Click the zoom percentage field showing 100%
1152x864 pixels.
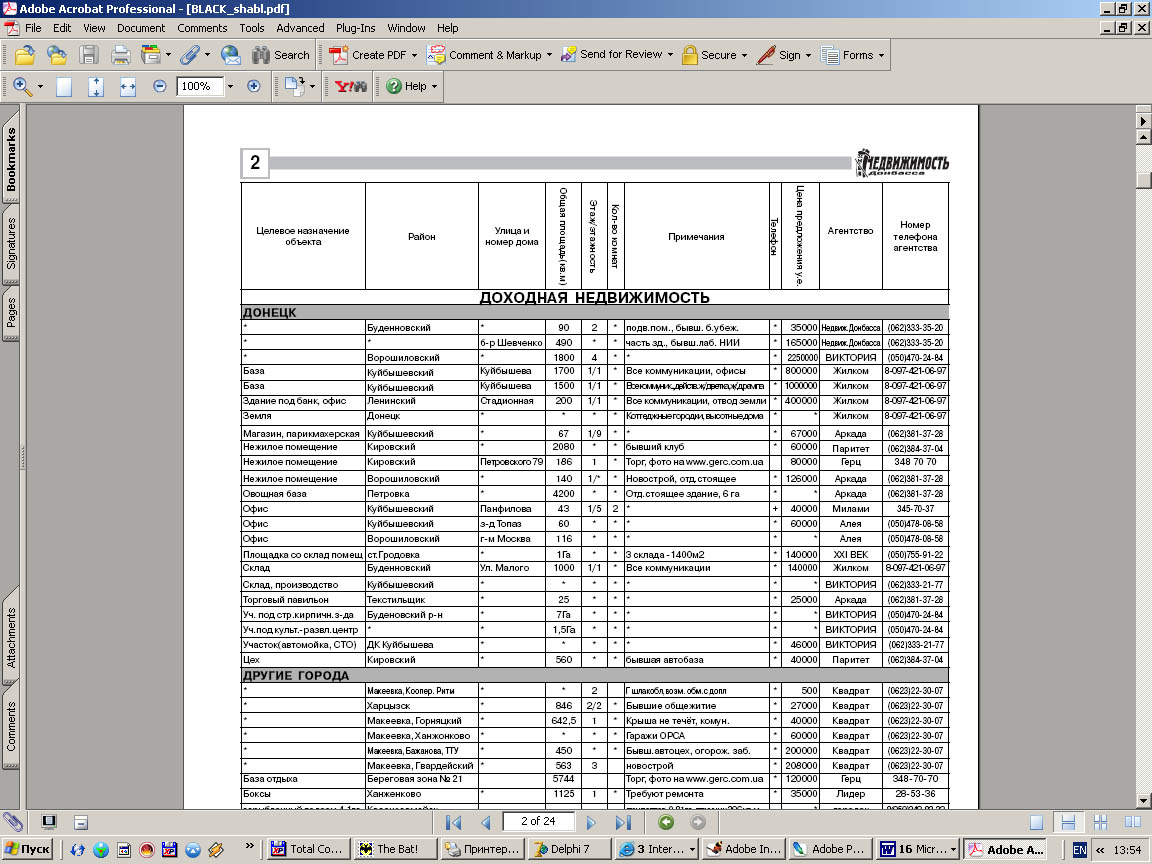tap(199, 87)
